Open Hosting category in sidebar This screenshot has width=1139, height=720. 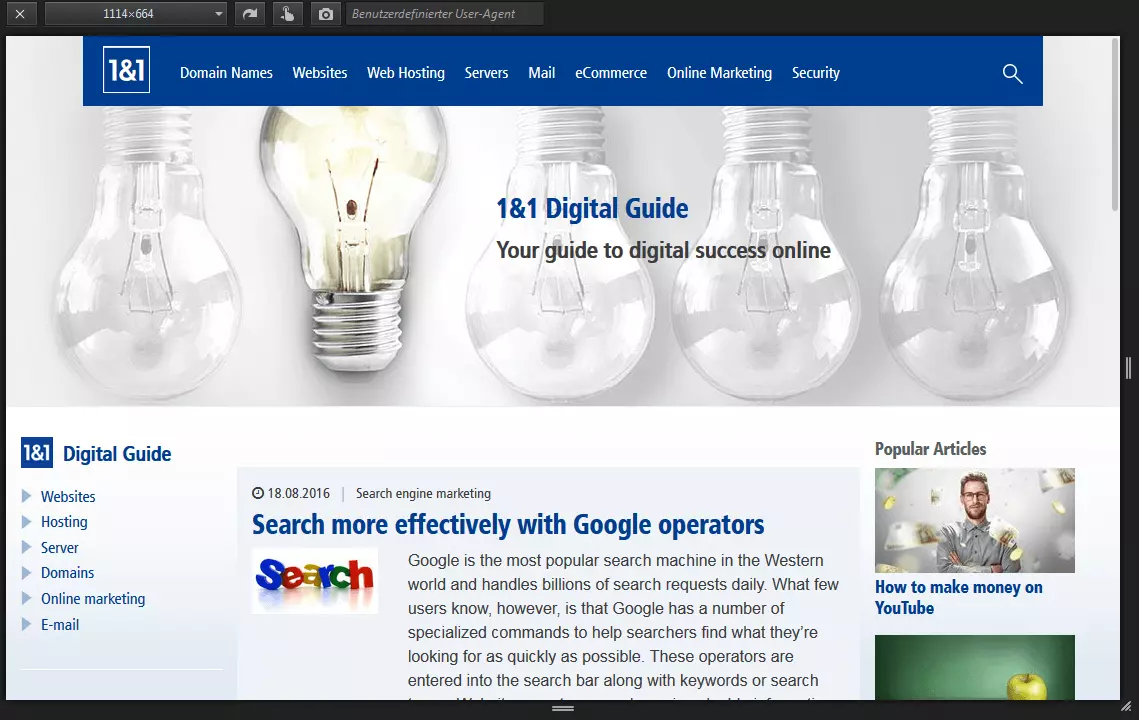[x=64, y=522]
